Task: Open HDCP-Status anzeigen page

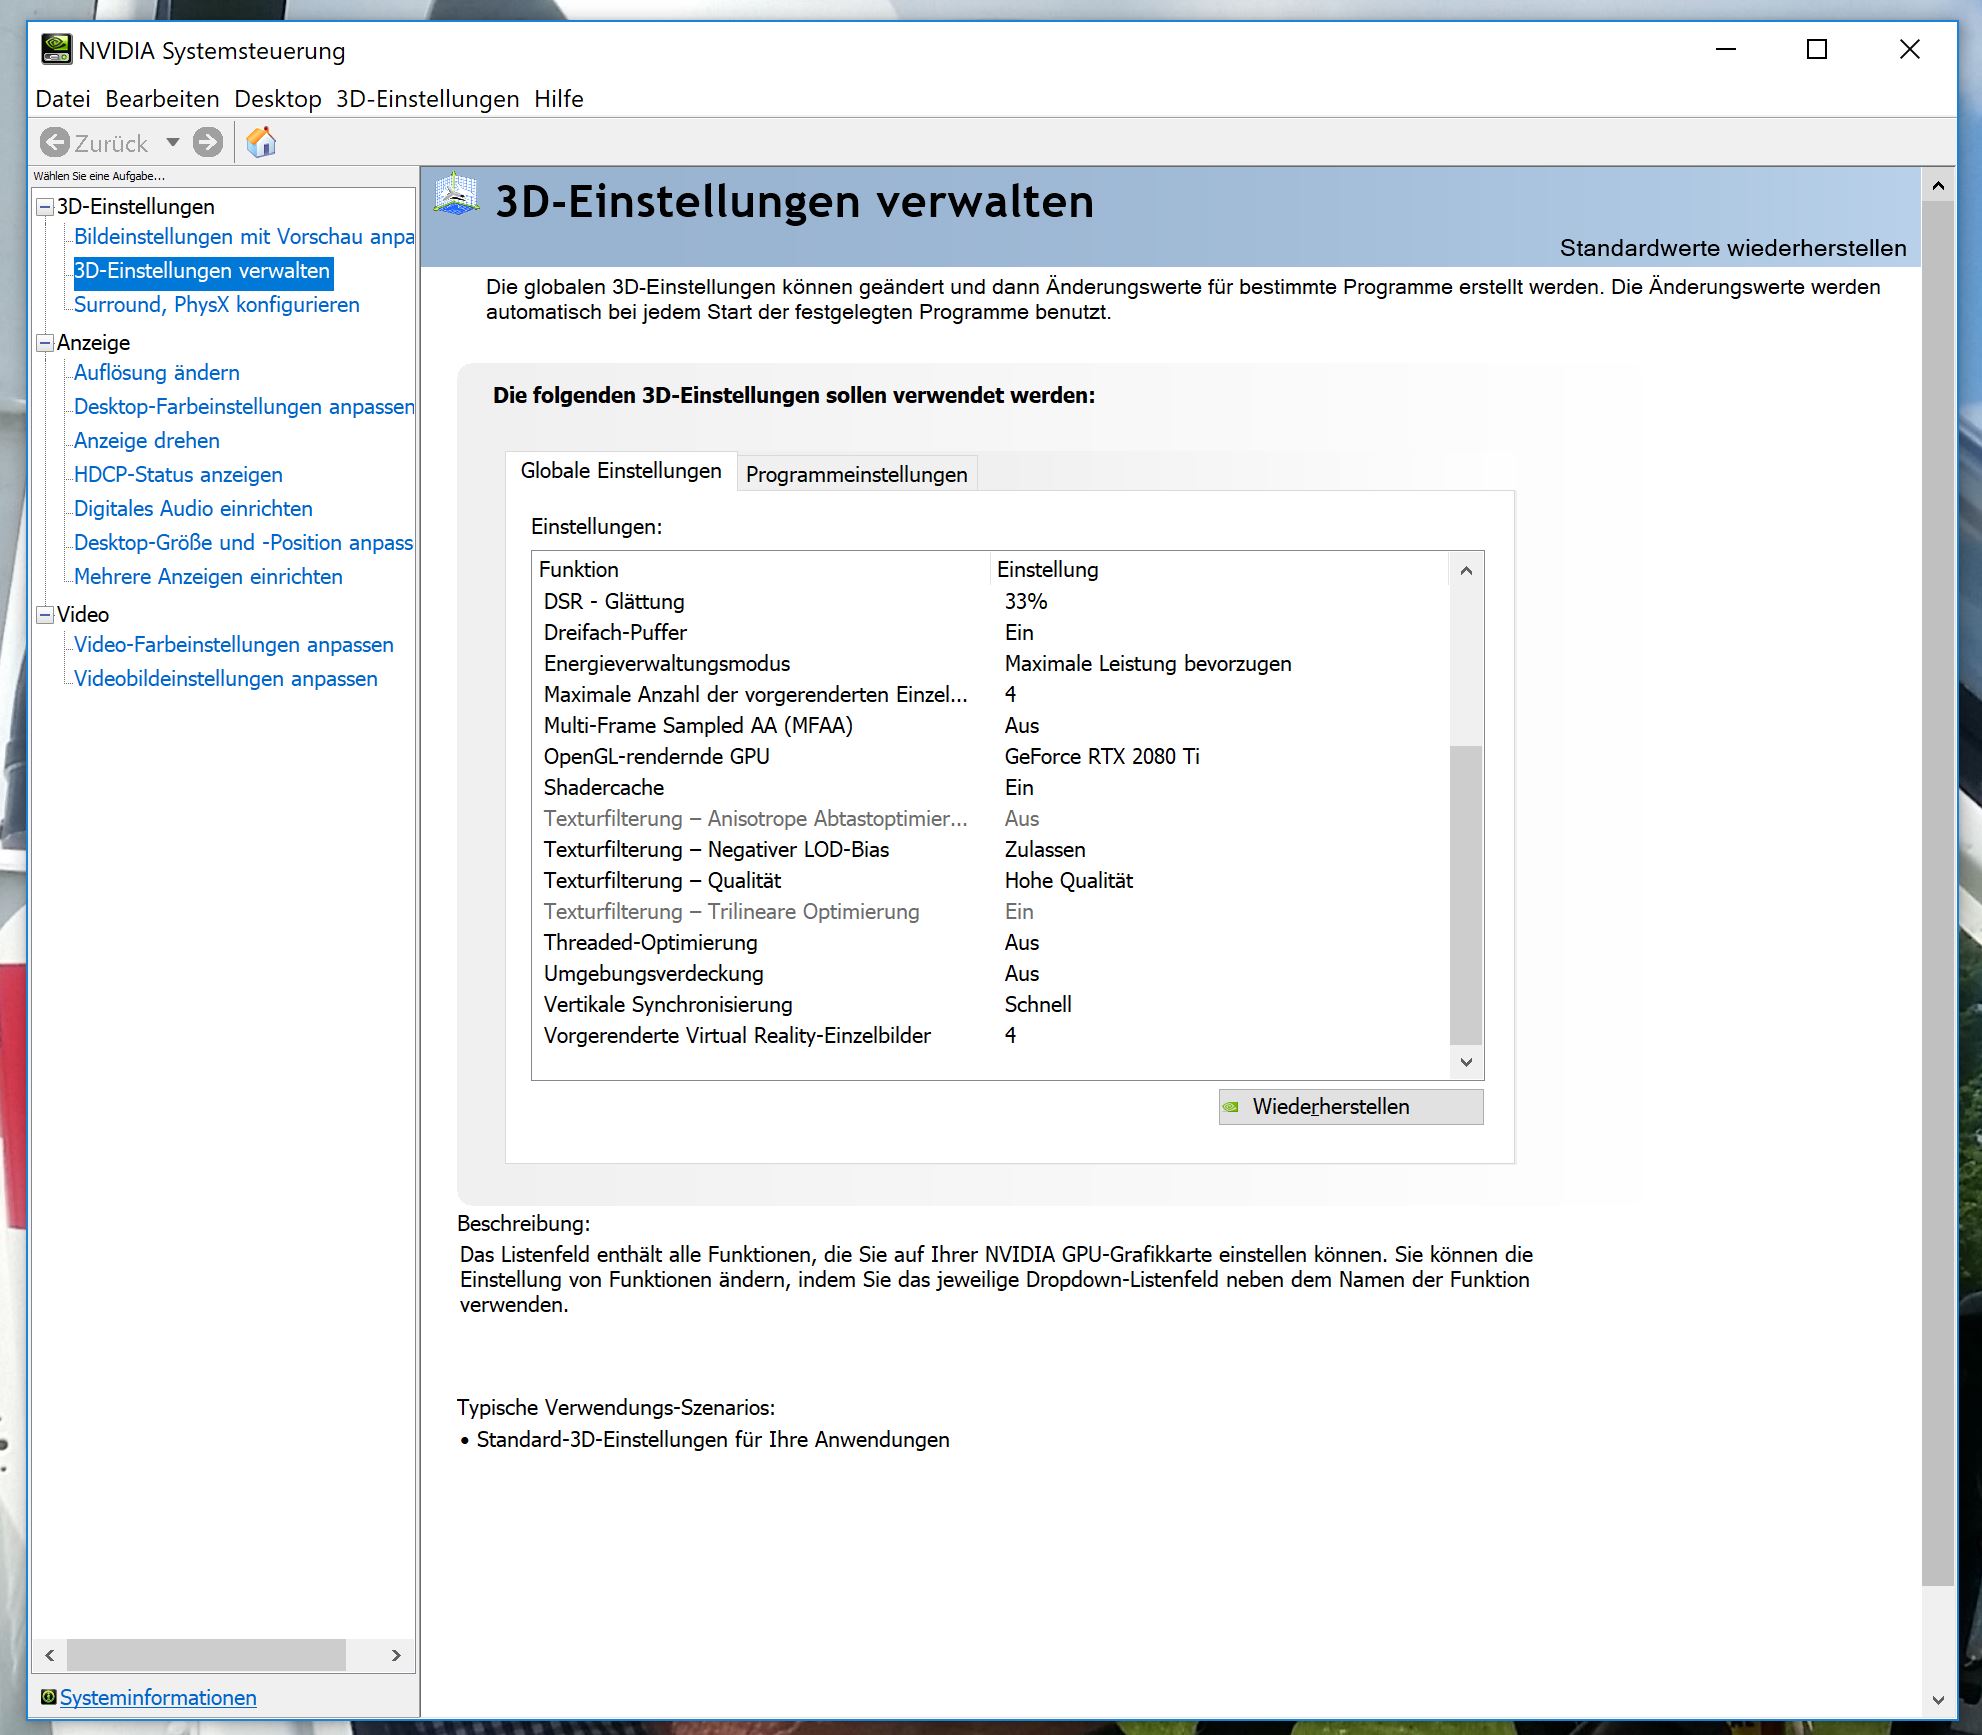Action: [178, 475]
